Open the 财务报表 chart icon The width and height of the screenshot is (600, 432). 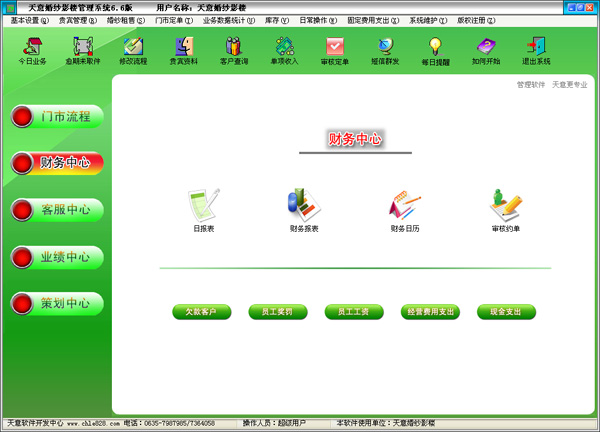click(x=303, y=207)
